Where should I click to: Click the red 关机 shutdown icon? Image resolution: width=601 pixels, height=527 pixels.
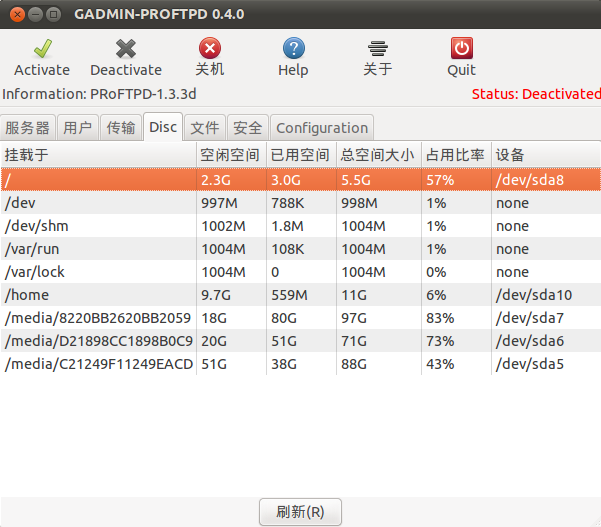(x=210, y=48)
